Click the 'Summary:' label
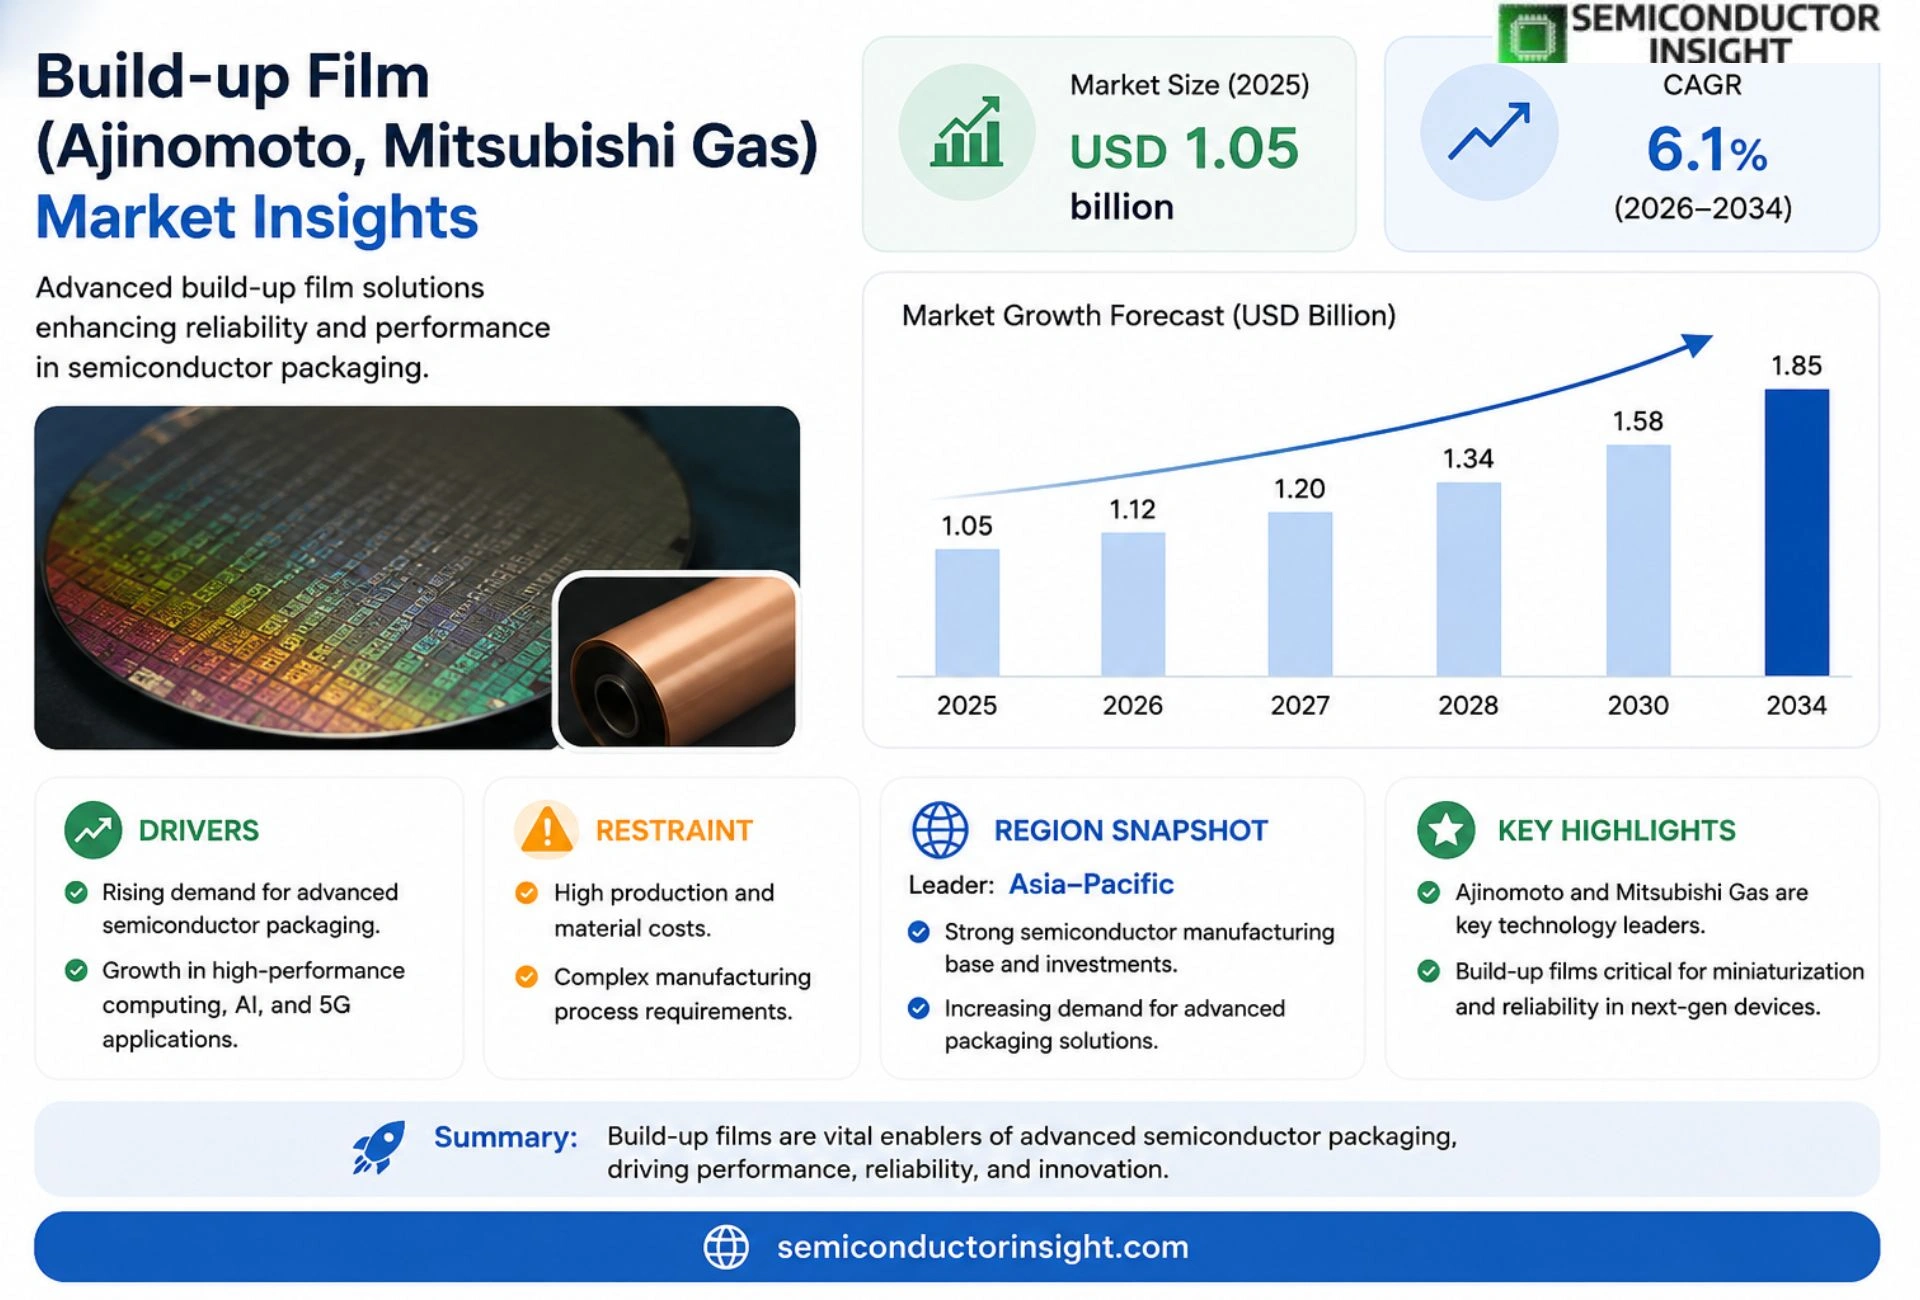The image size is (1920, 1300). pos(506,1137)
